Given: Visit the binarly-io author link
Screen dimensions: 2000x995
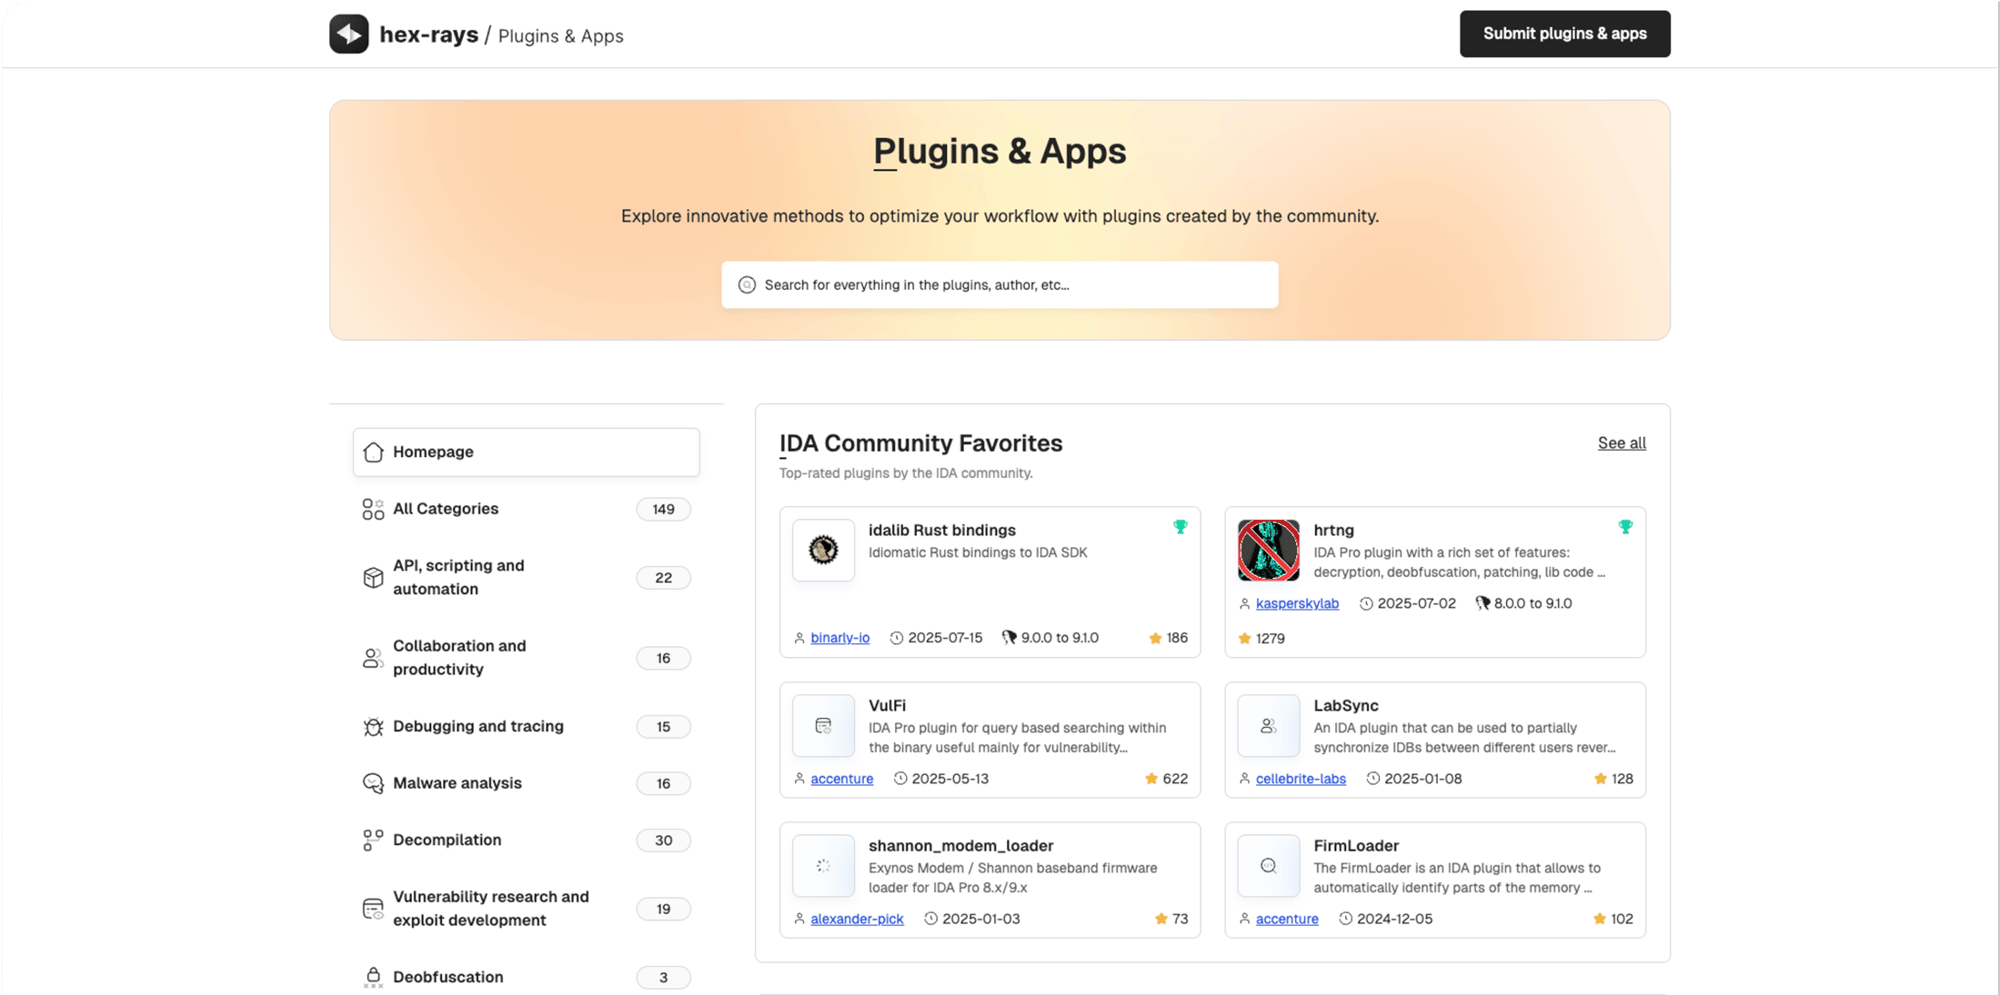Looking at the screenshot, I should coord(840,637).
